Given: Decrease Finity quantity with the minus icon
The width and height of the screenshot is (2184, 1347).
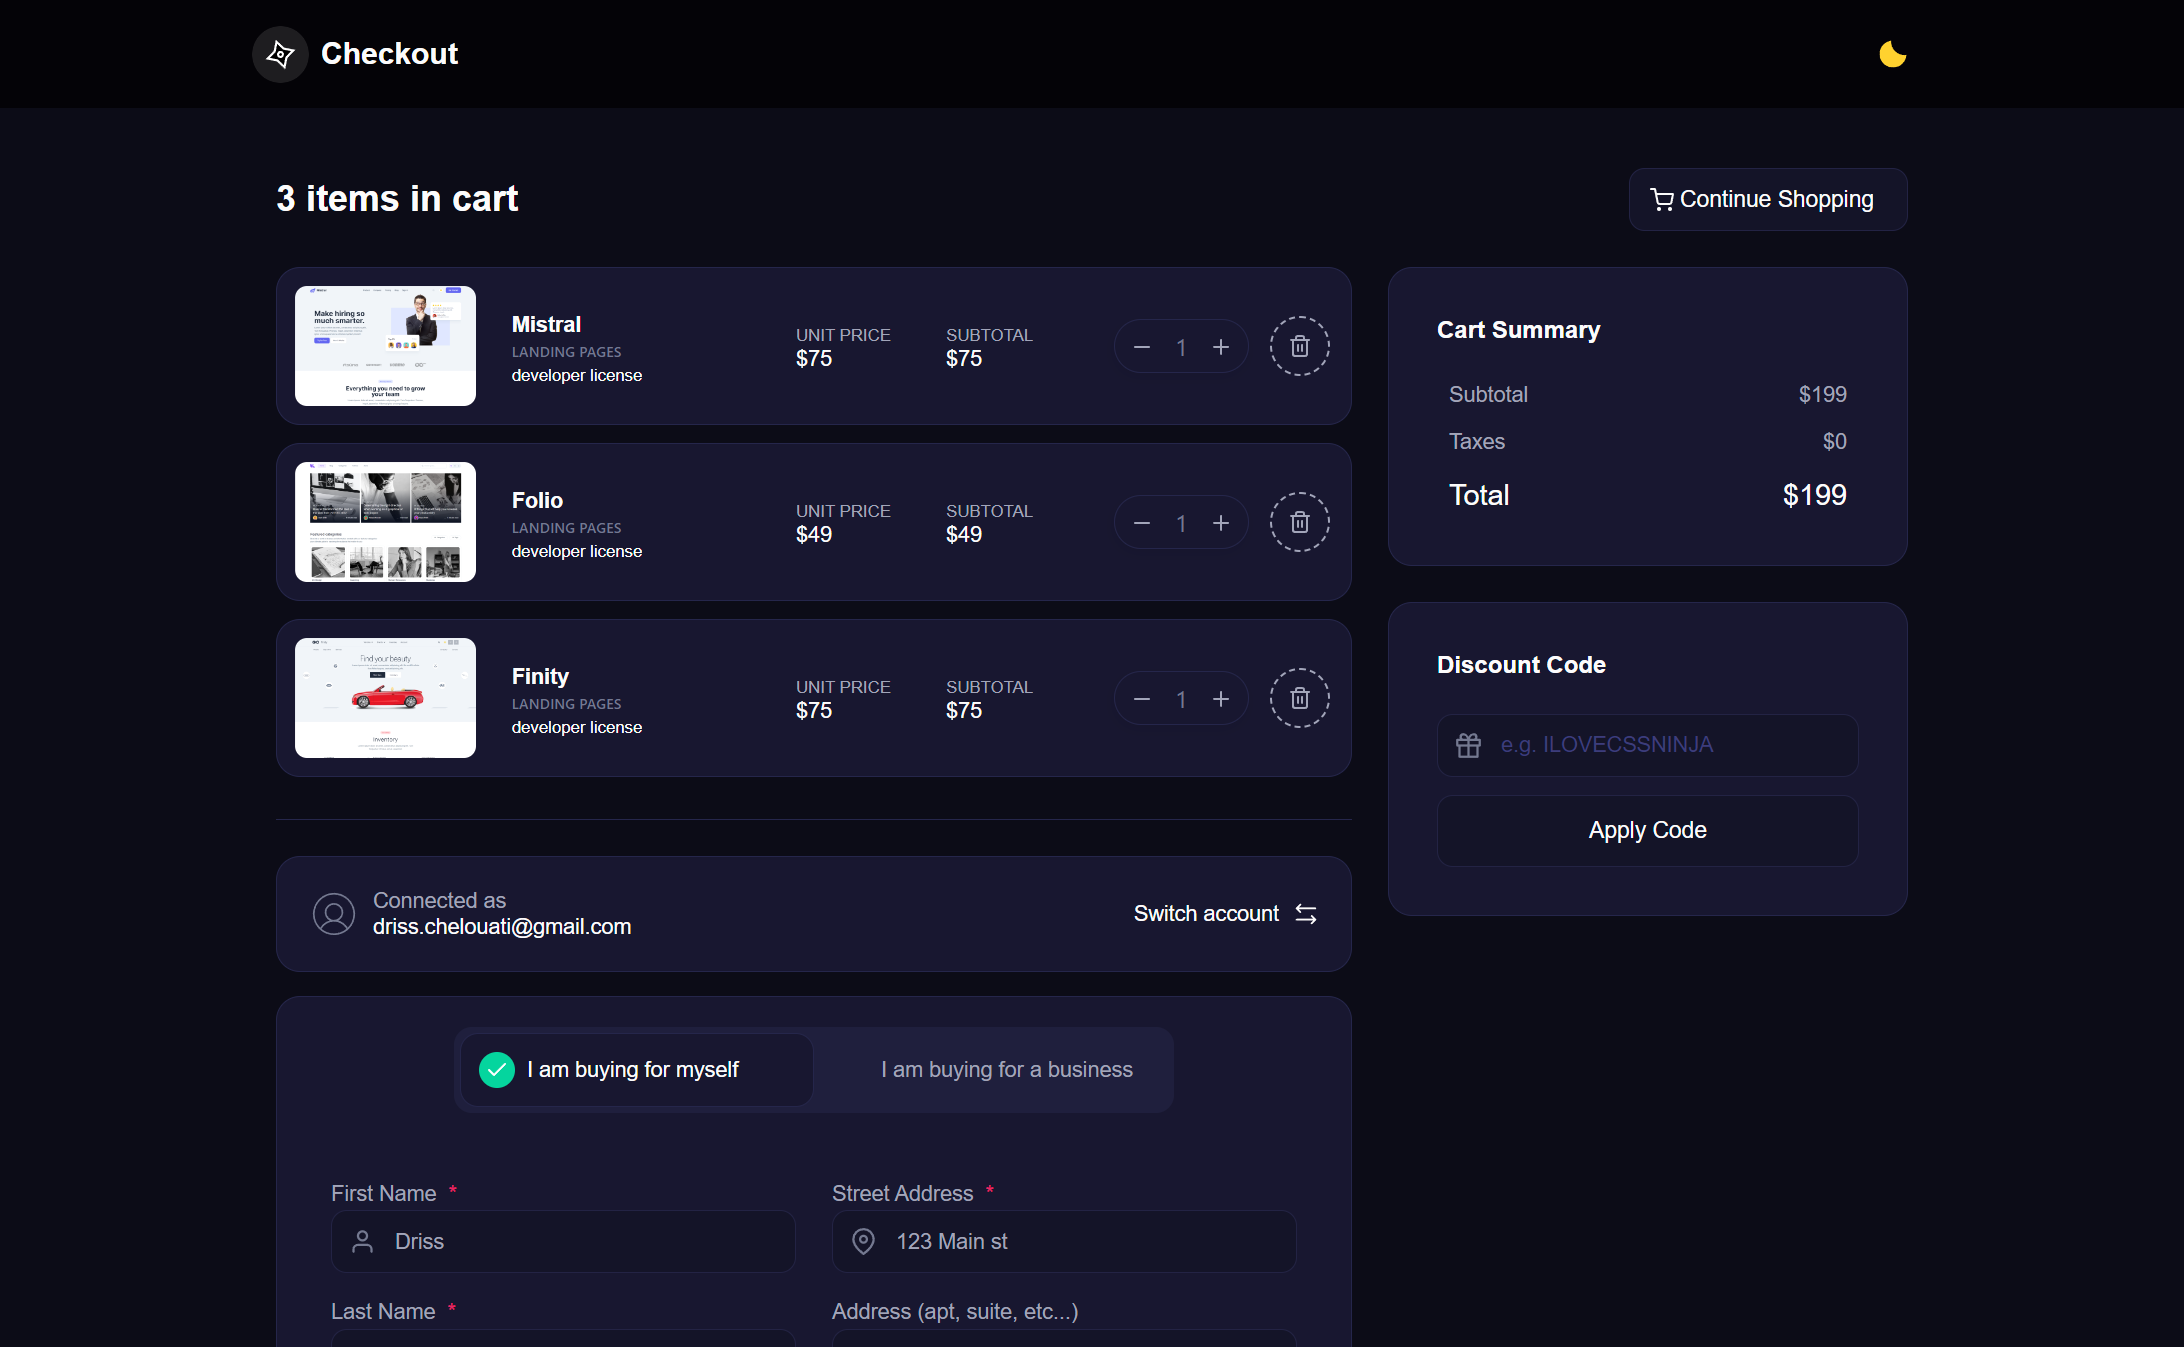Looking at the screenshot, I should 1142,699.
